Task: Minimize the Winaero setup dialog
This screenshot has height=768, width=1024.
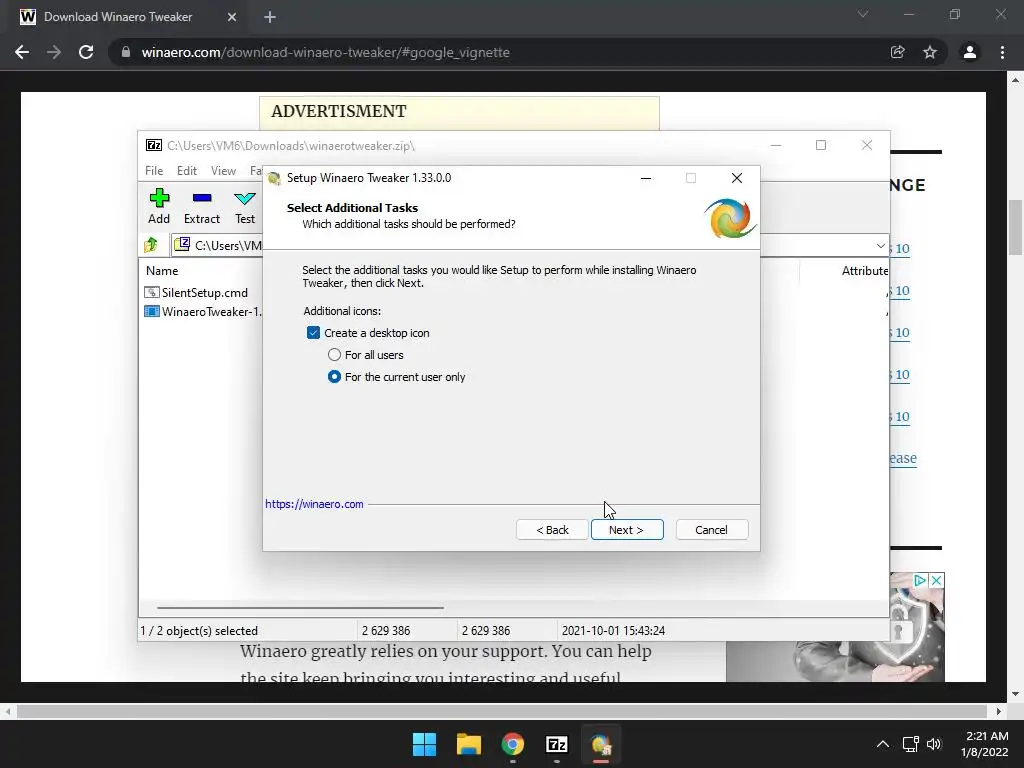Action: tap(646, 178)
